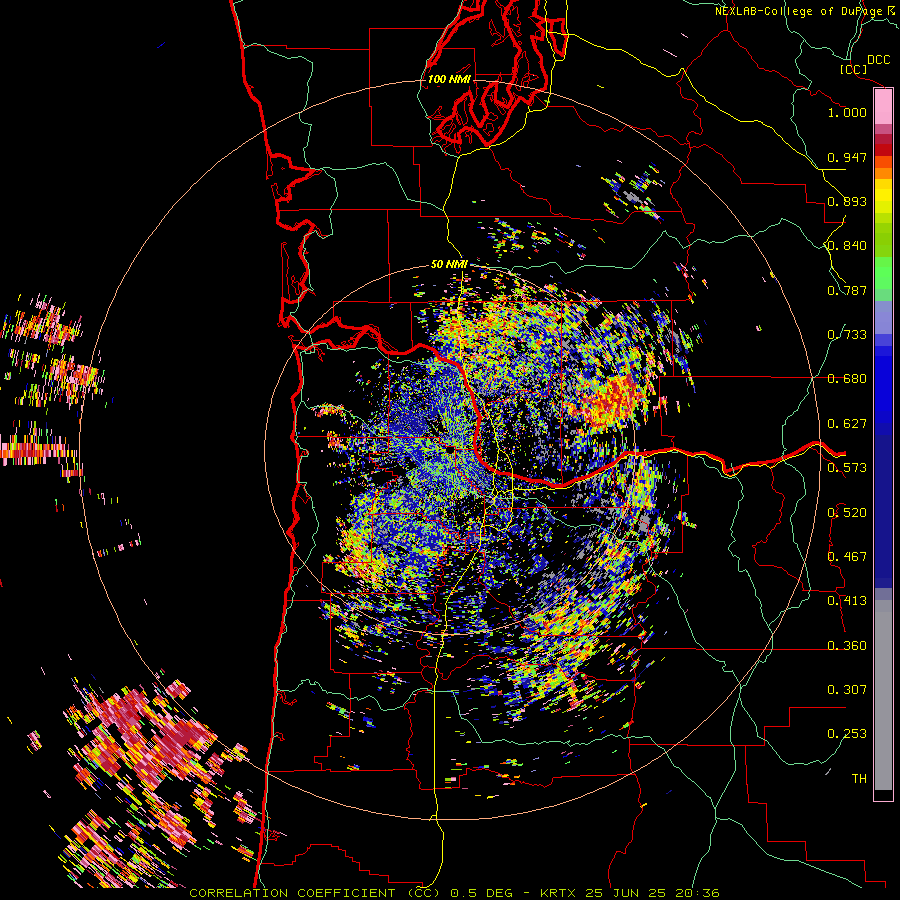
Task: Click the 100 NMI range ring label
Action: pyautogui.click(x=449, y=79)
